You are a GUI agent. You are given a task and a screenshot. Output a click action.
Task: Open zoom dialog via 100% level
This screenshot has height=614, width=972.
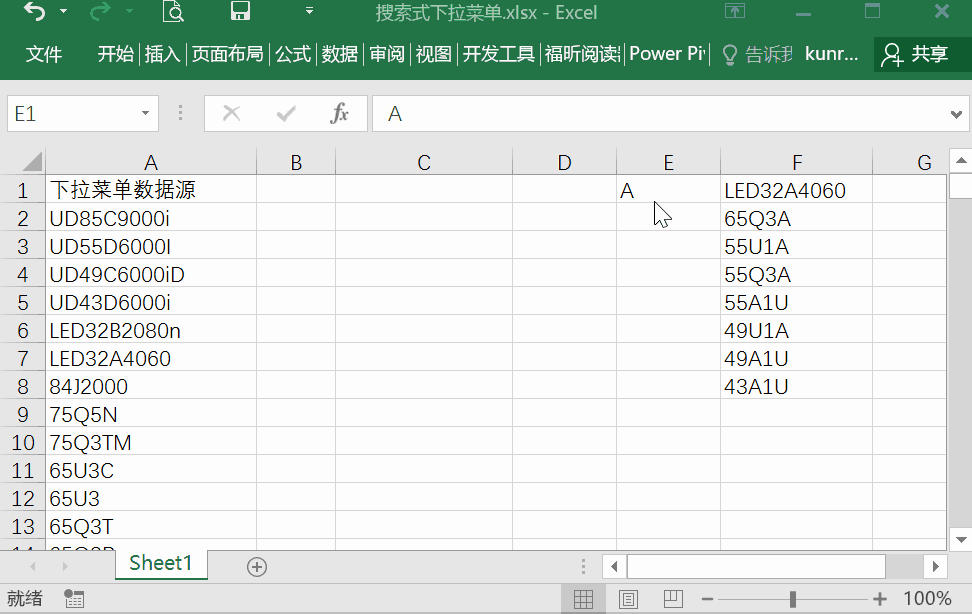click(x=927, y=598)
